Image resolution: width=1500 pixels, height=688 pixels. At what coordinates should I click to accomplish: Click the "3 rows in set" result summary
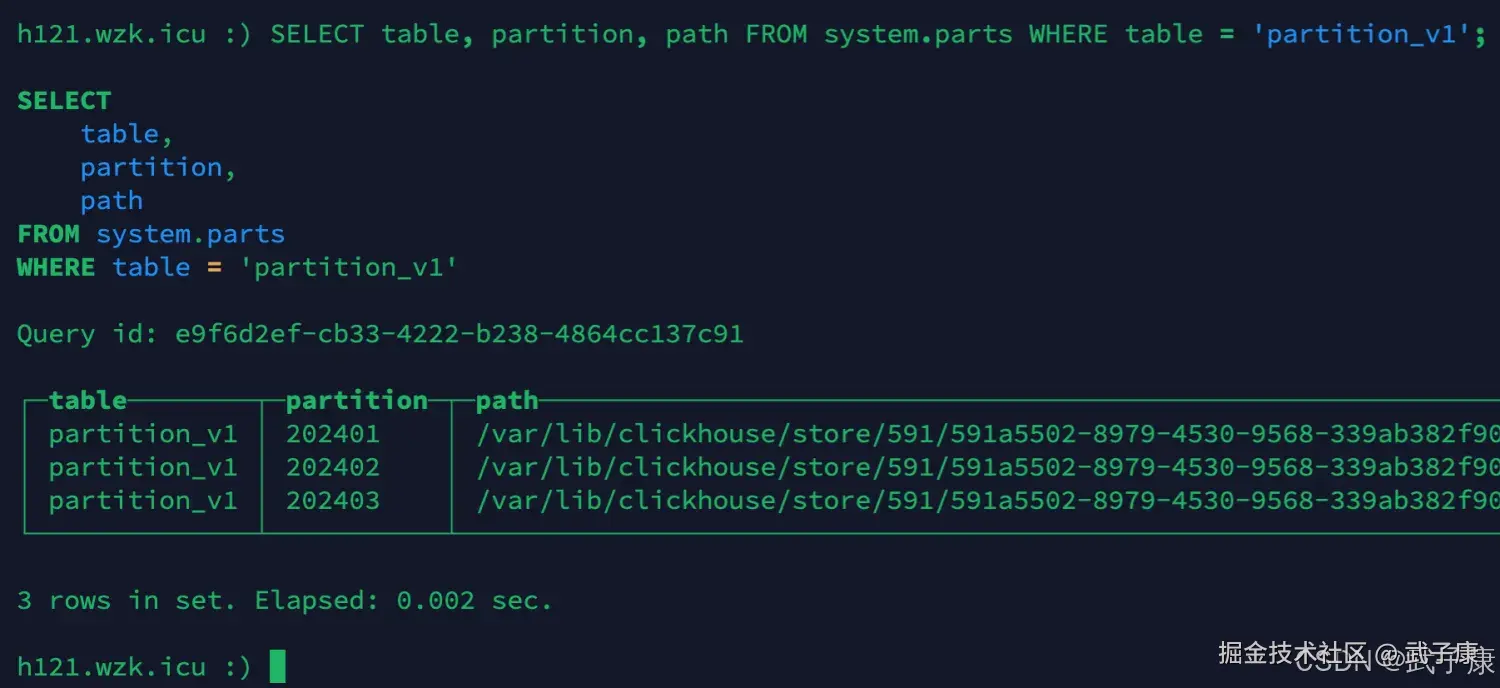125,601
